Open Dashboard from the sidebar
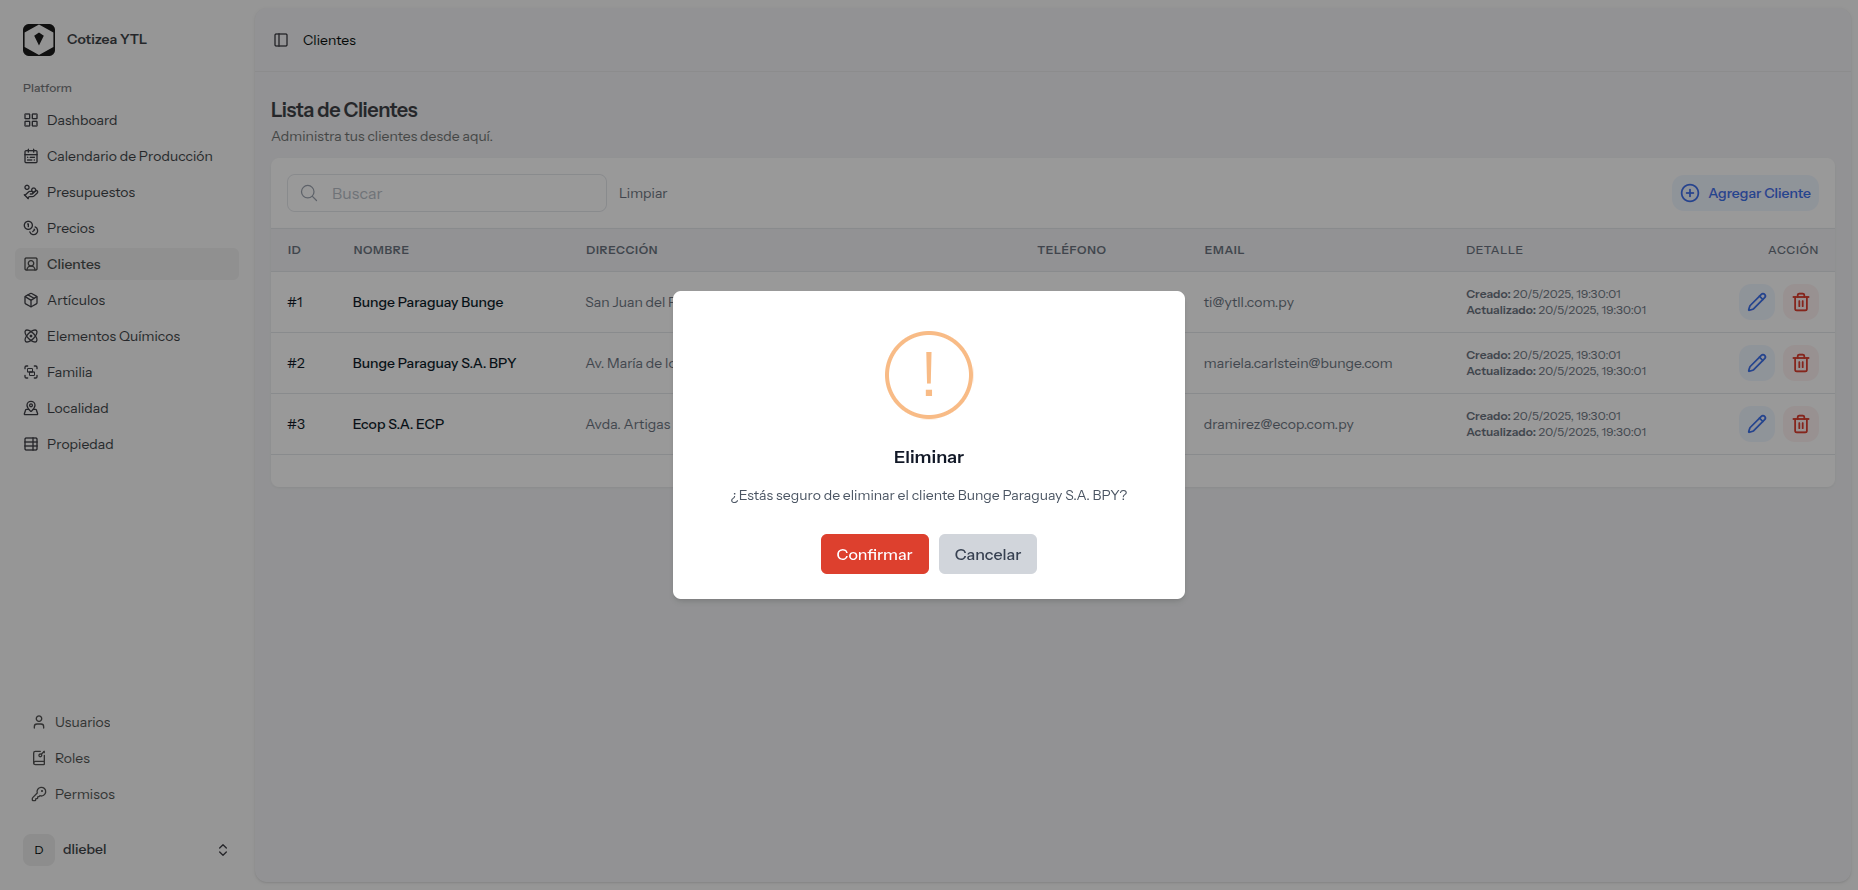This screenshot has height=890, width=1858. (x=82, y=120)
